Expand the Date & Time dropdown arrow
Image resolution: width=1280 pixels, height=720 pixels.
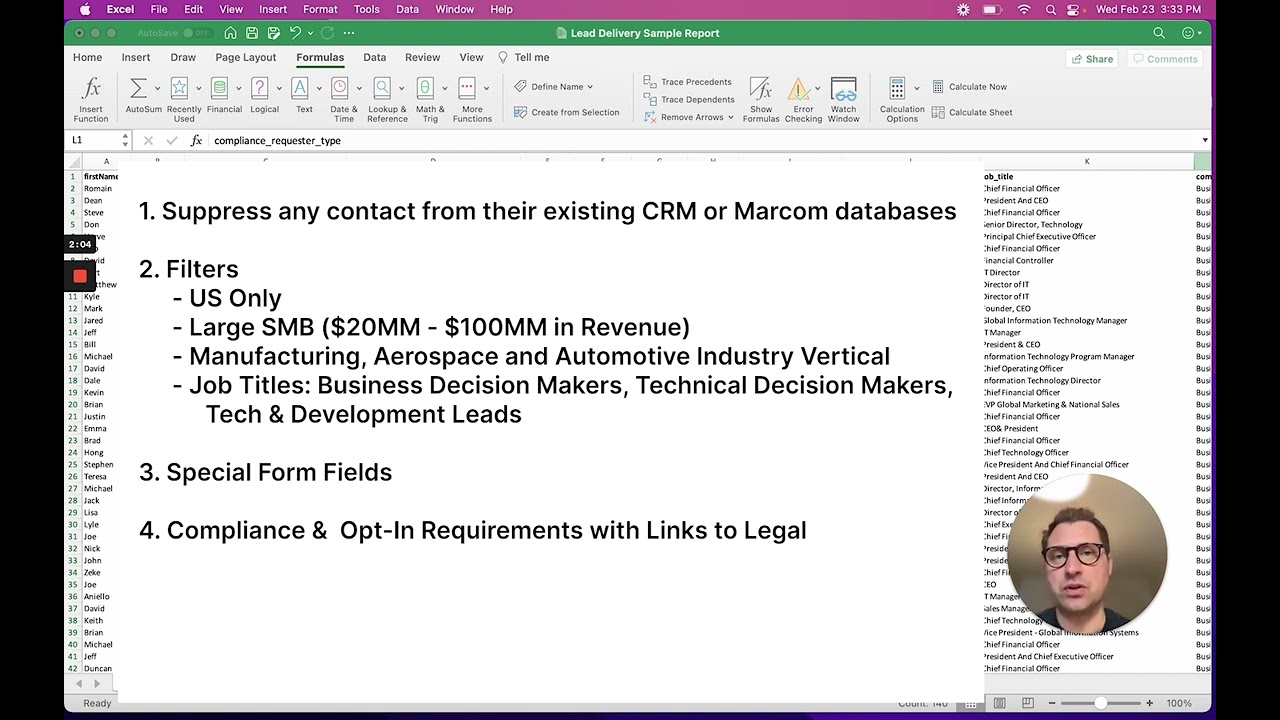(x=357, y=88)
